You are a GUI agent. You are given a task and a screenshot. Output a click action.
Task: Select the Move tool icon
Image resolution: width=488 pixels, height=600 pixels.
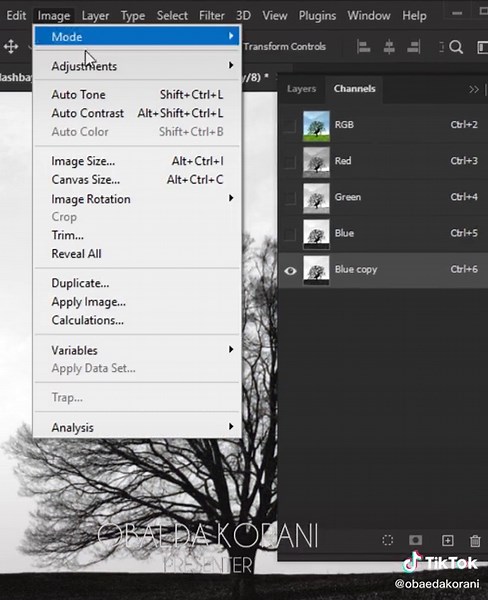(11, 47)
